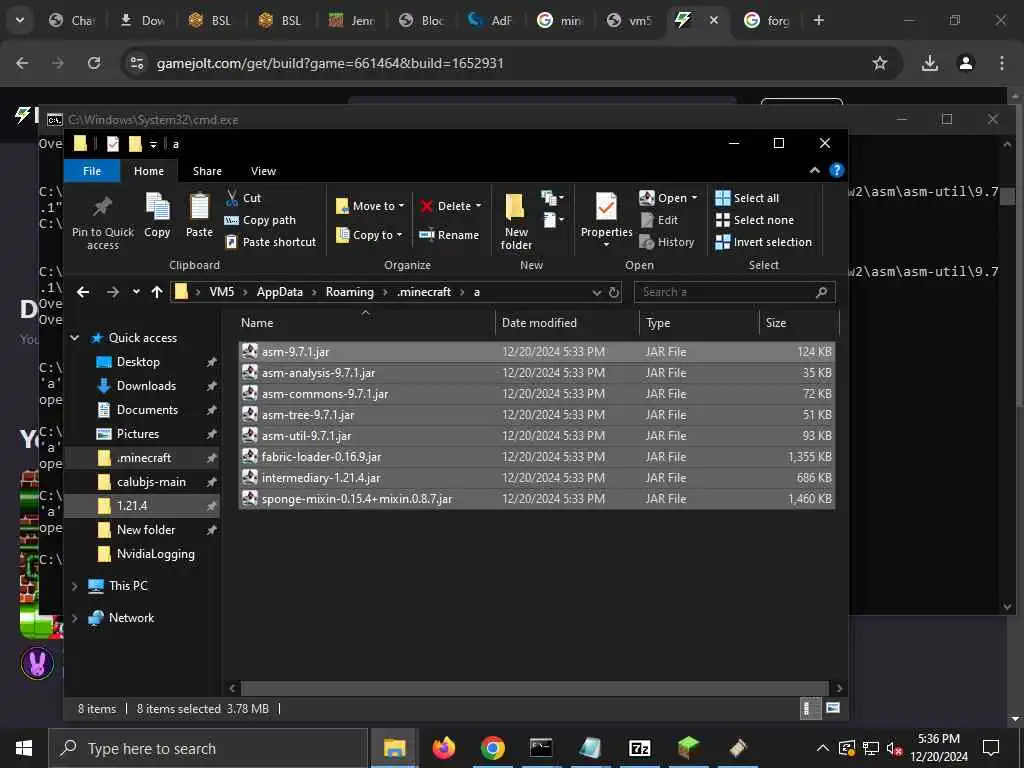Open calubjs-main folder in sidebar
Image resolution: width=1024 pixels, height=768 pixels.
(150, 482)
